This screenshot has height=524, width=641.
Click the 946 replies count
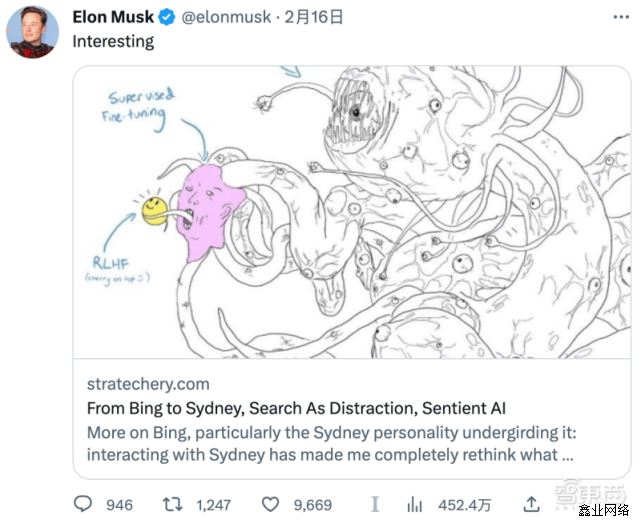119,505
